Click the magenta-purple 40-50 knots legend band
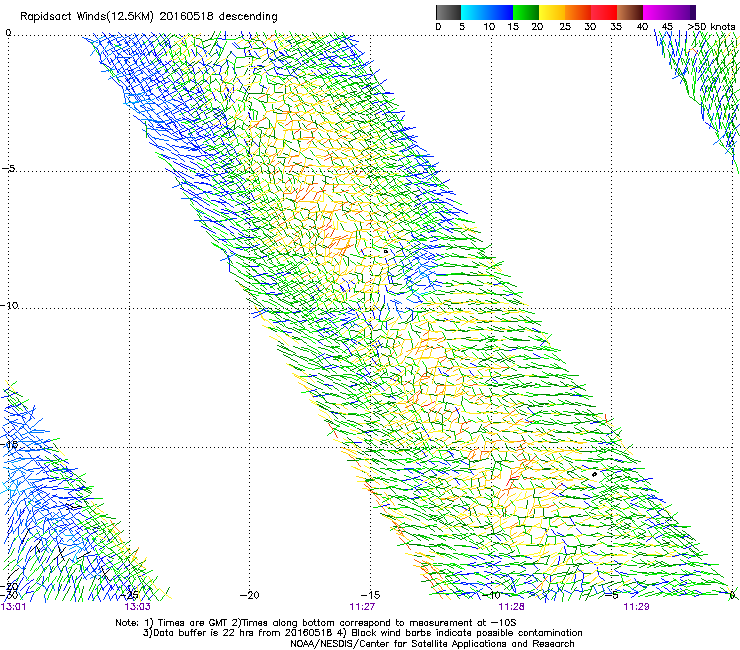This screenshot has height=650, width=740. 669,12
